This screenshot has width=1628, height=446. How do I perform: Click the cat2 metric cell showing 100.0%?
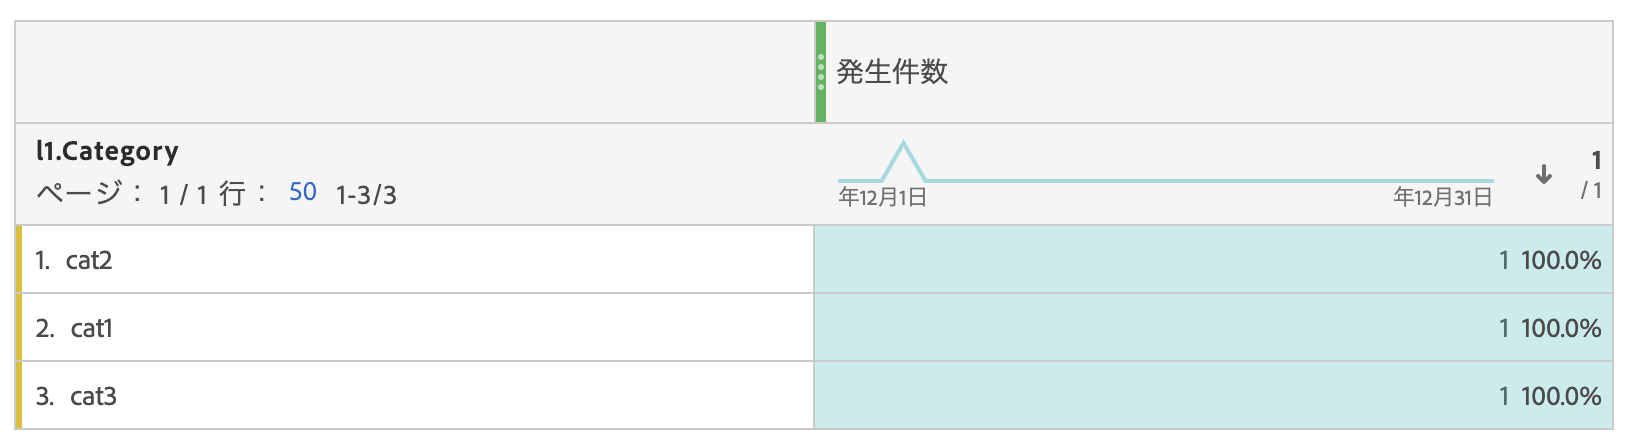[1213, 260]
